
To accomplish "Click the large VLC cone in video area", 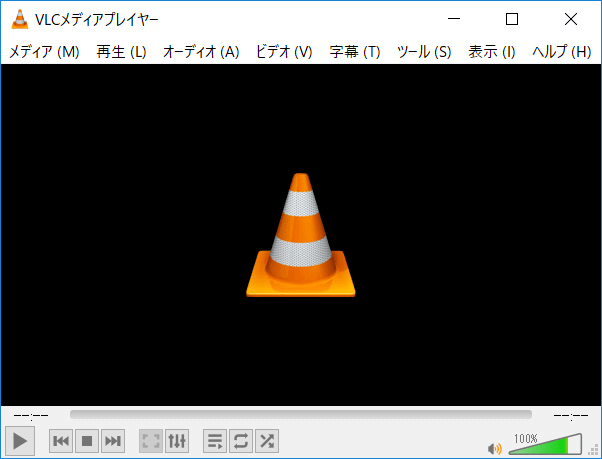I will 301,235.
